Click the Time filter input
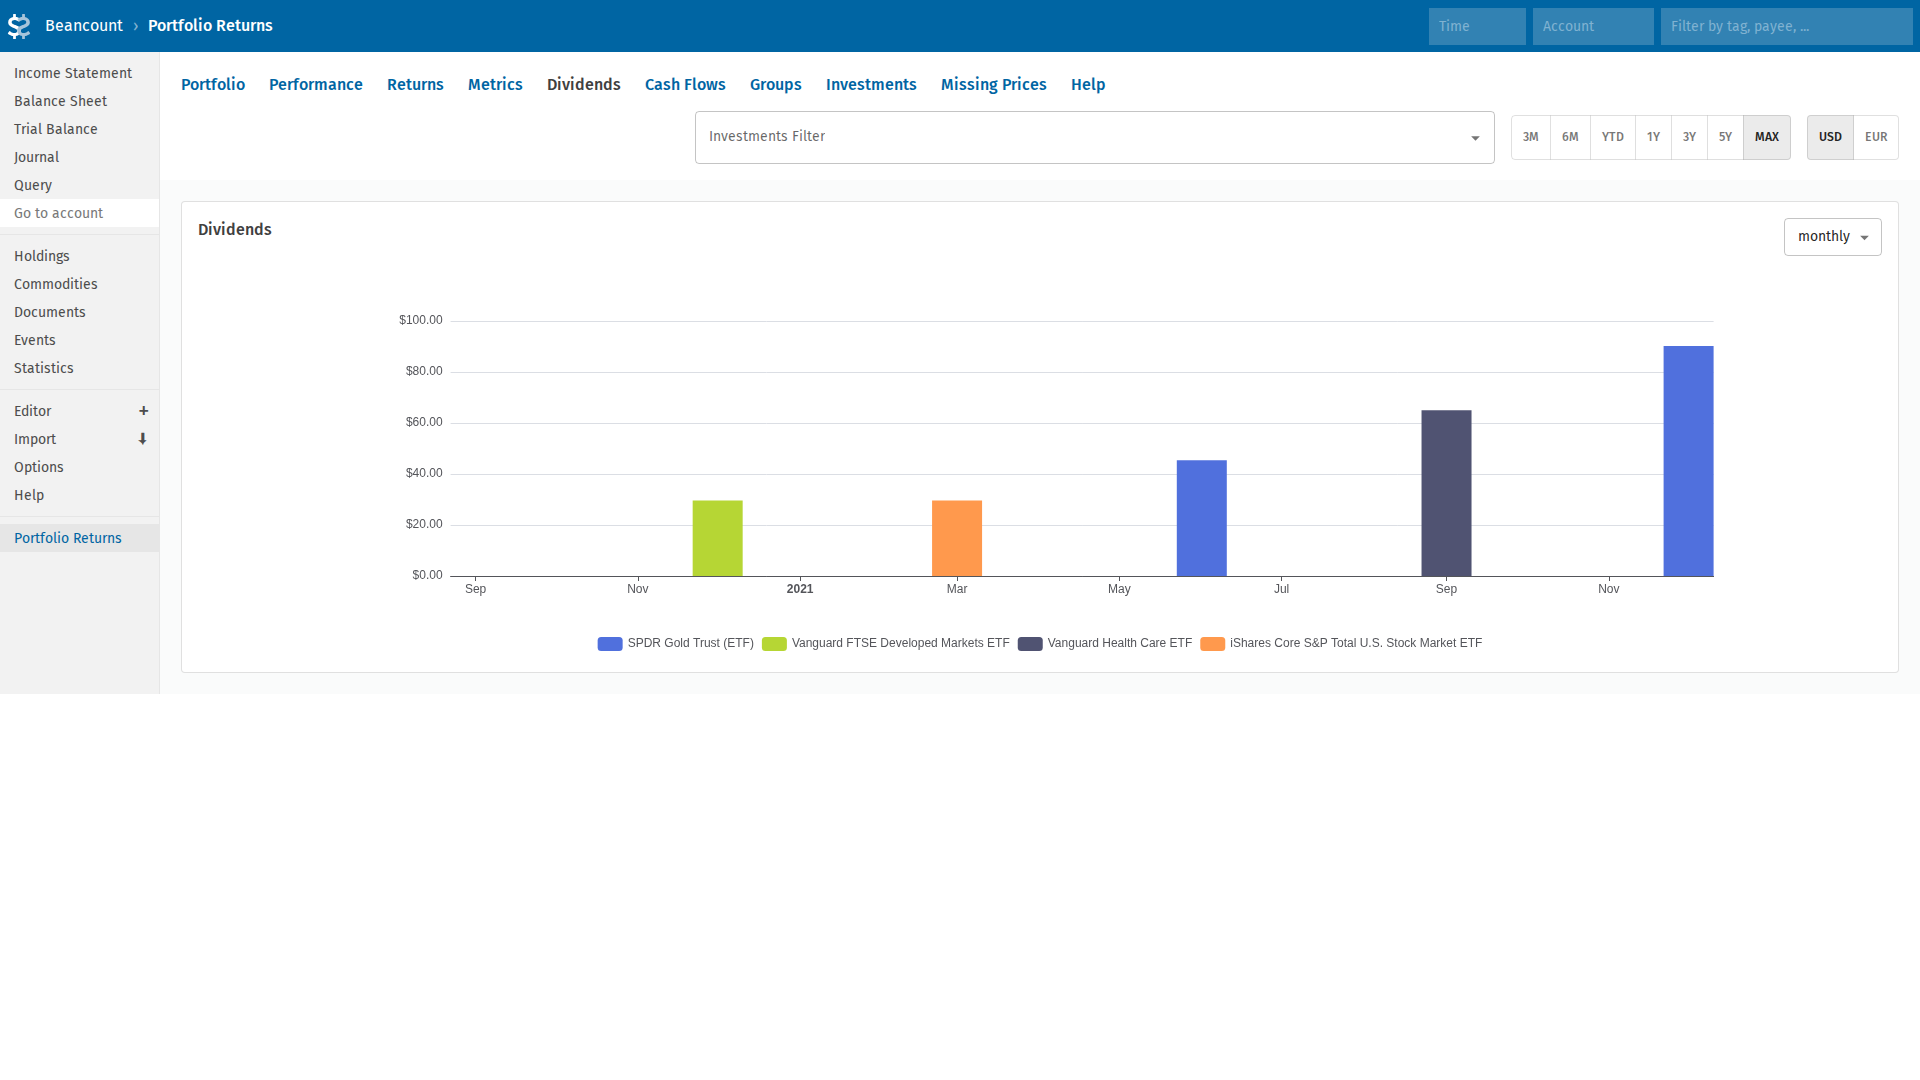The height and width of the screenshot is (1080, 1920). [1476, 26]
